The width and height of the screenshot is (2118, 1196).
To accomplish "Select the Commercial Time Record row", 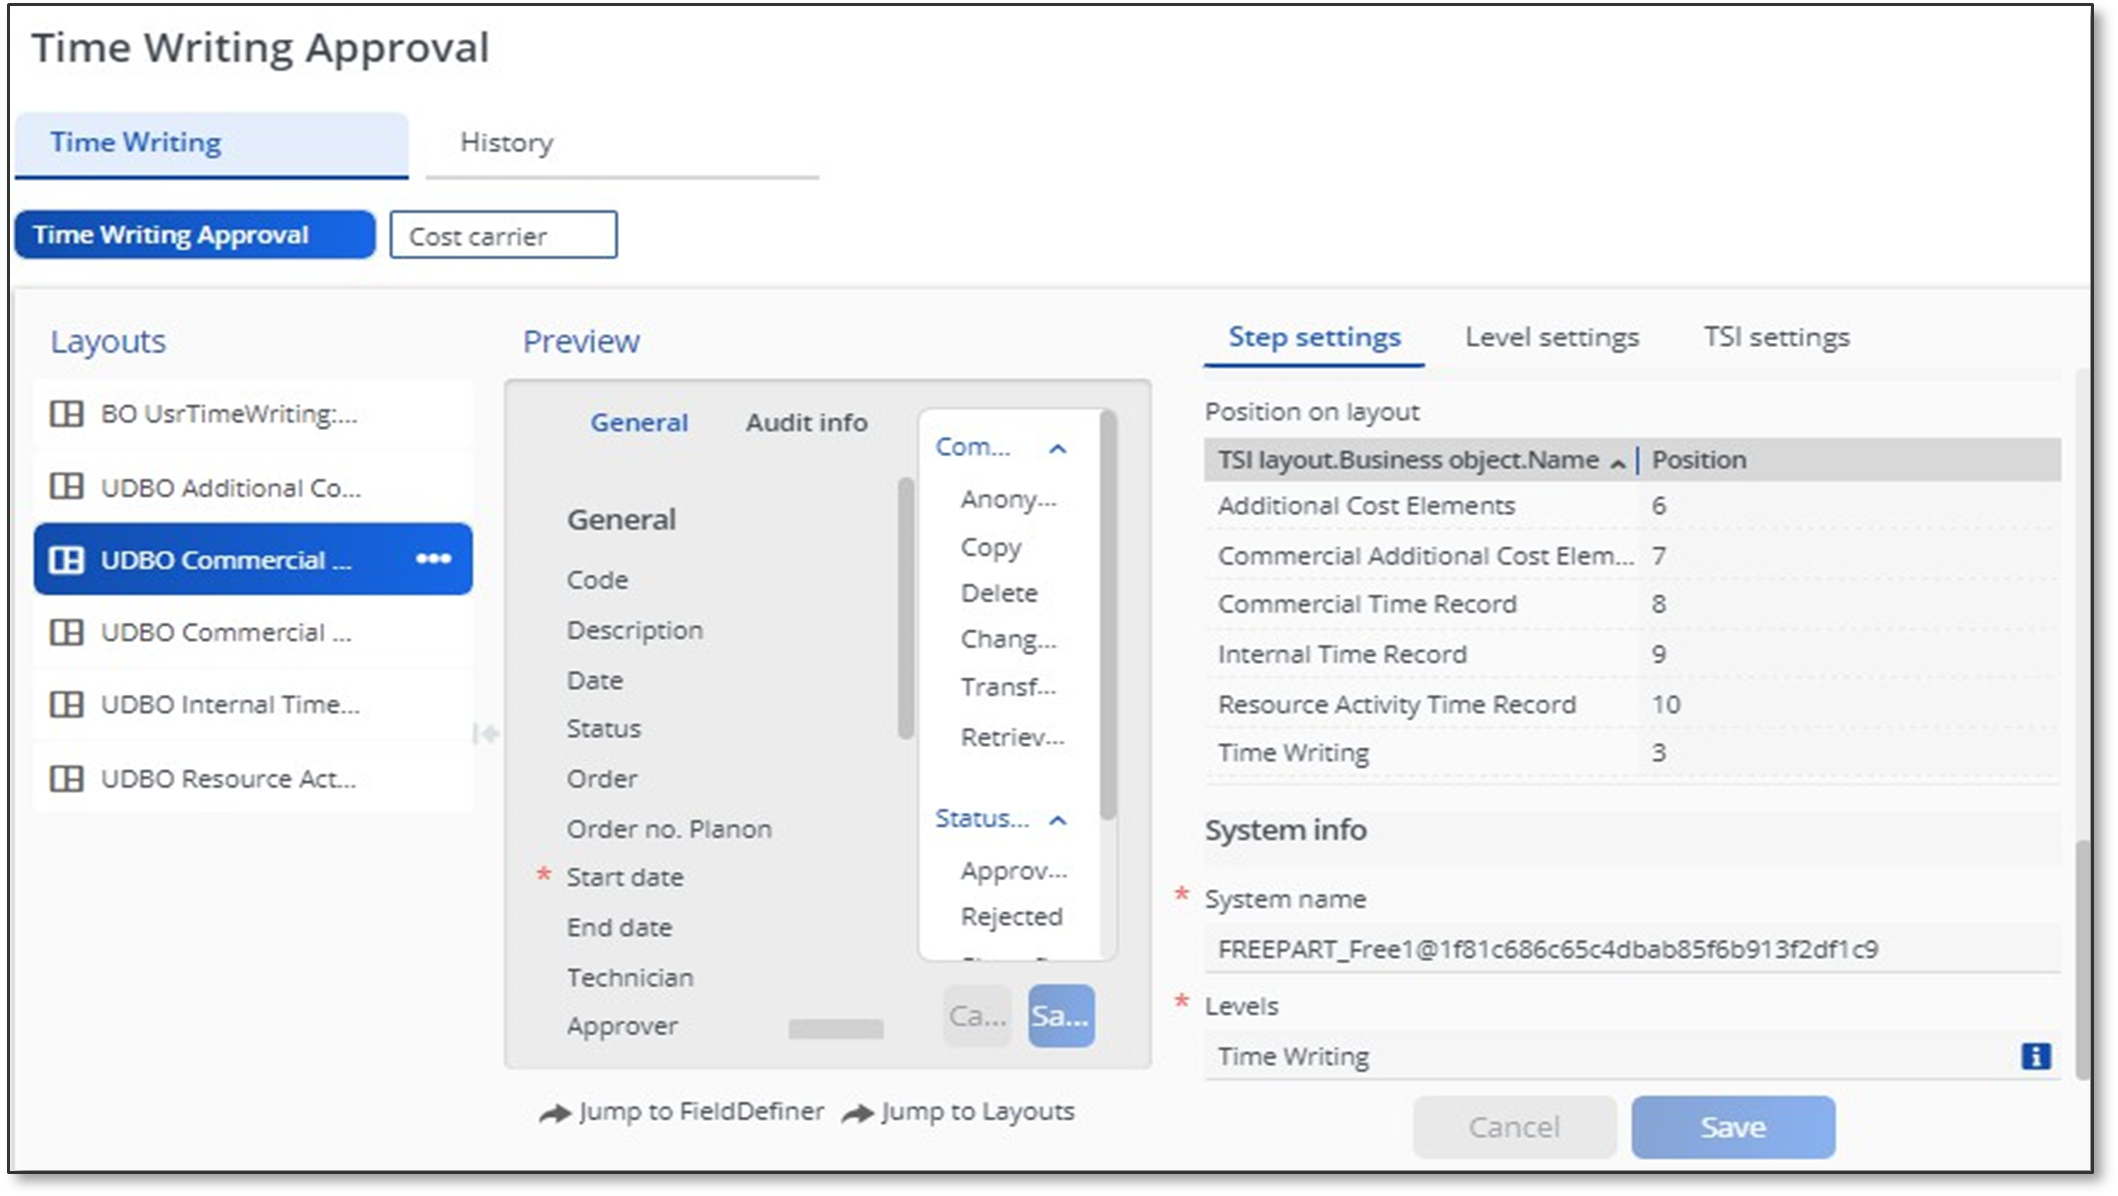I will coord(1631,604).
